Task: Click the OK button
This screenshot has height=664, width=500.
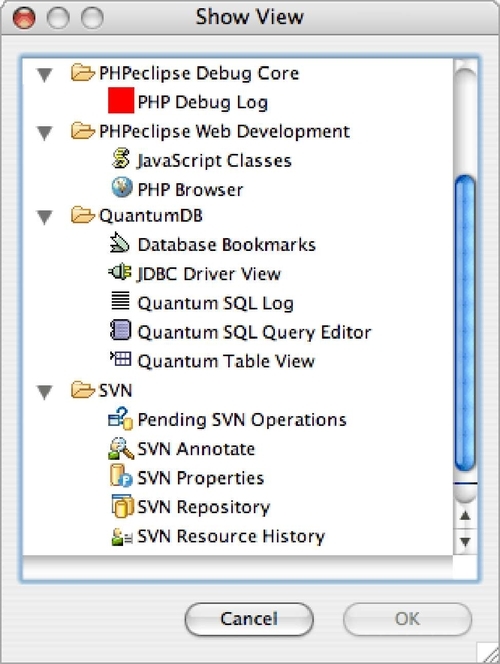Action: (407, 619)
